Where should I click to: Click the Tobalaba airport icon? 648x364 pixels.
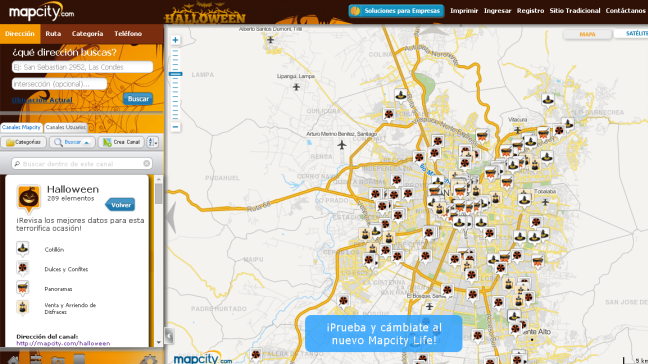[x=545, y=202]
